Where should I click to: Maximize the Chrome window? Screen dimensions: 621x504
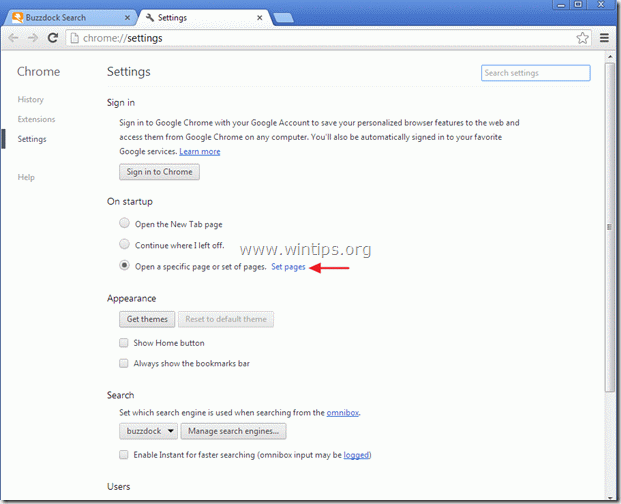(578, 5)
